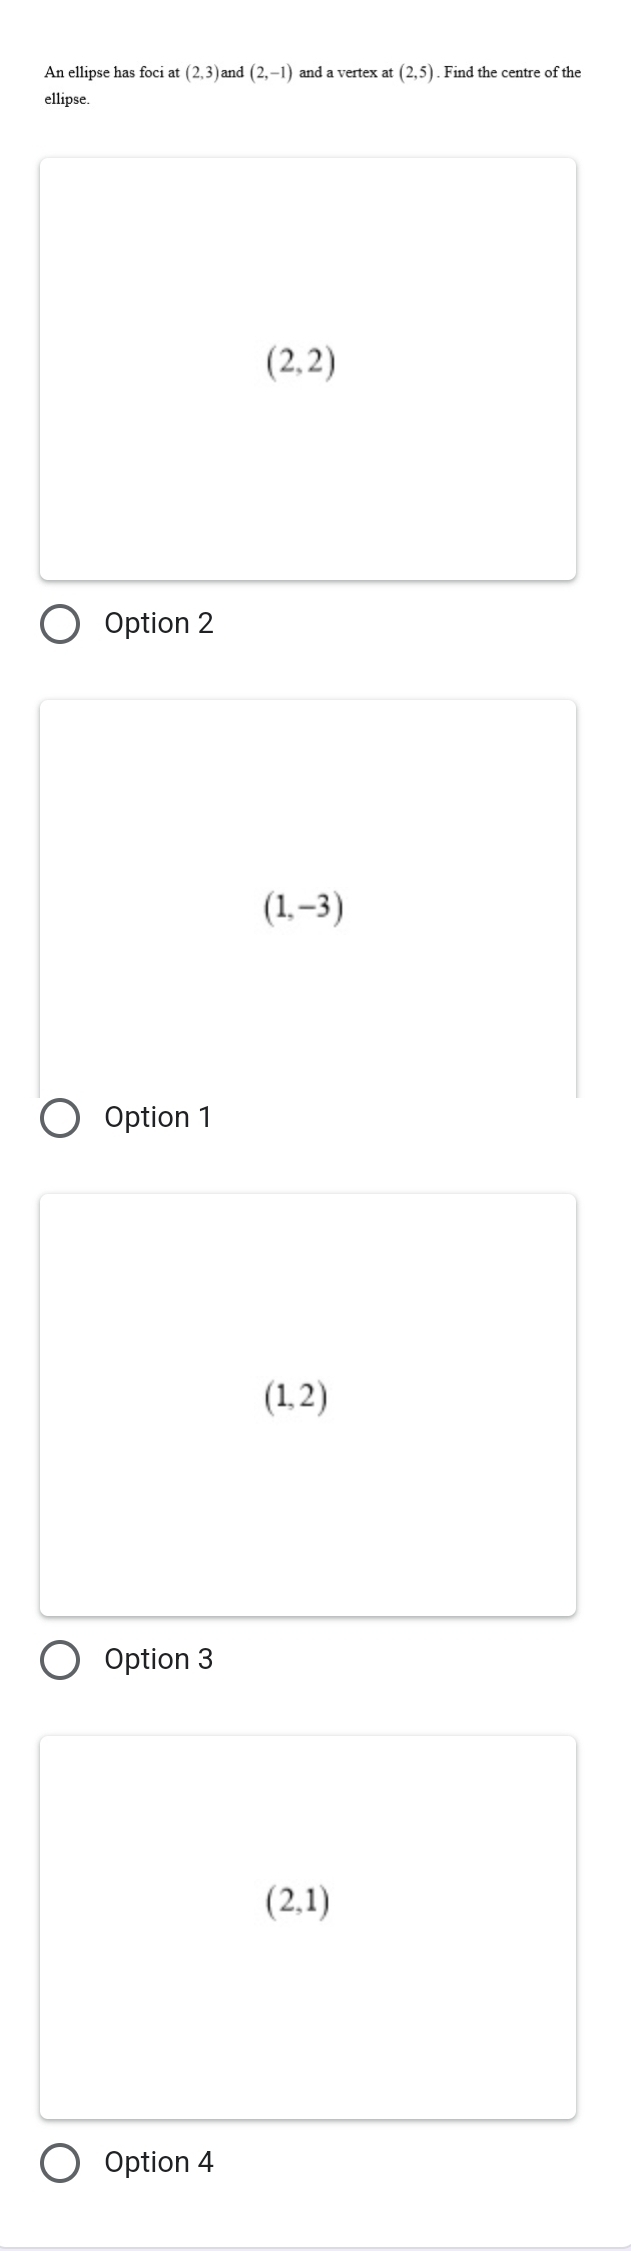Click the focus coordinate (2,−1) in the question
Viewport: 631px width, 2251px height.
click(270, 73)
